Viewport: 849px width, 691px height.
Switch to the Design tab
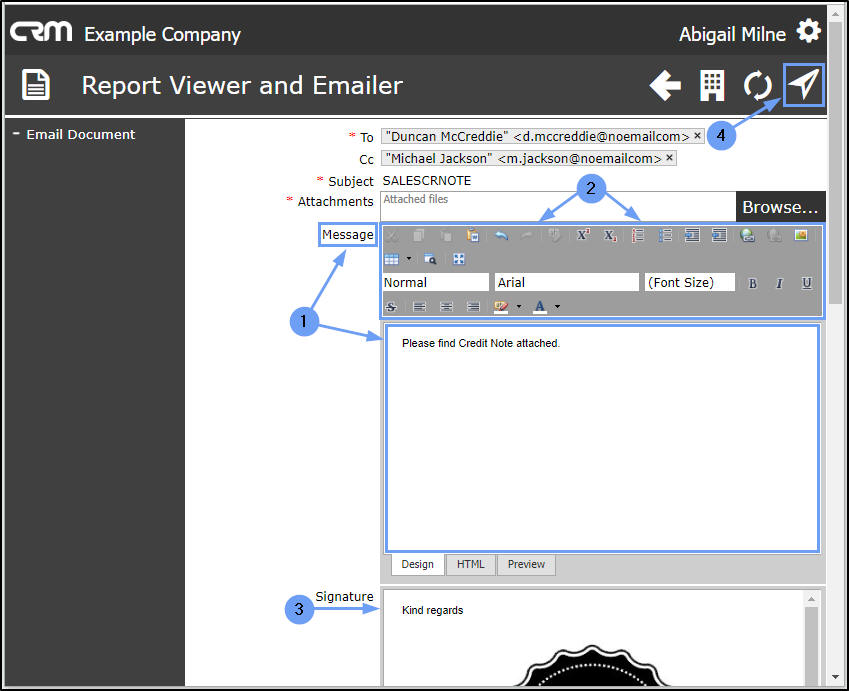[x=417, y=564]
